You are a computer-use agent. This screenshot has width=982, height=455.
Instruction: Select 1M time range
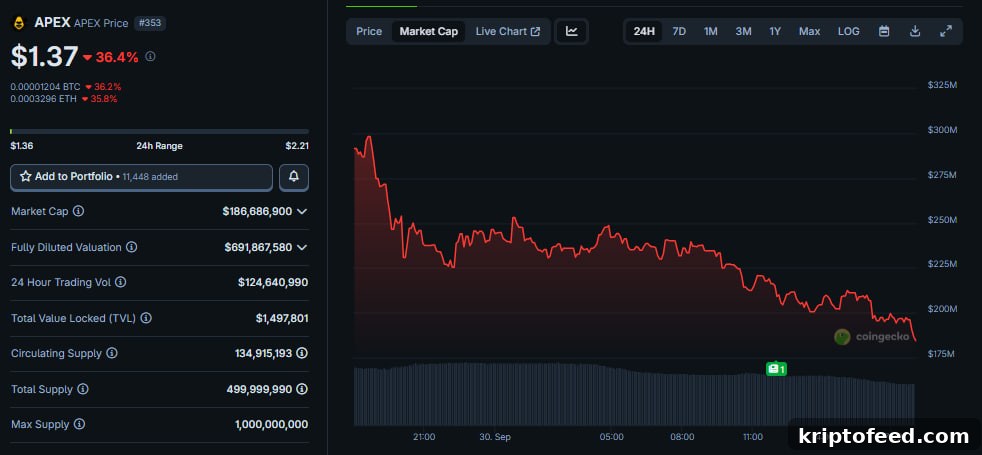click(711, 31)
